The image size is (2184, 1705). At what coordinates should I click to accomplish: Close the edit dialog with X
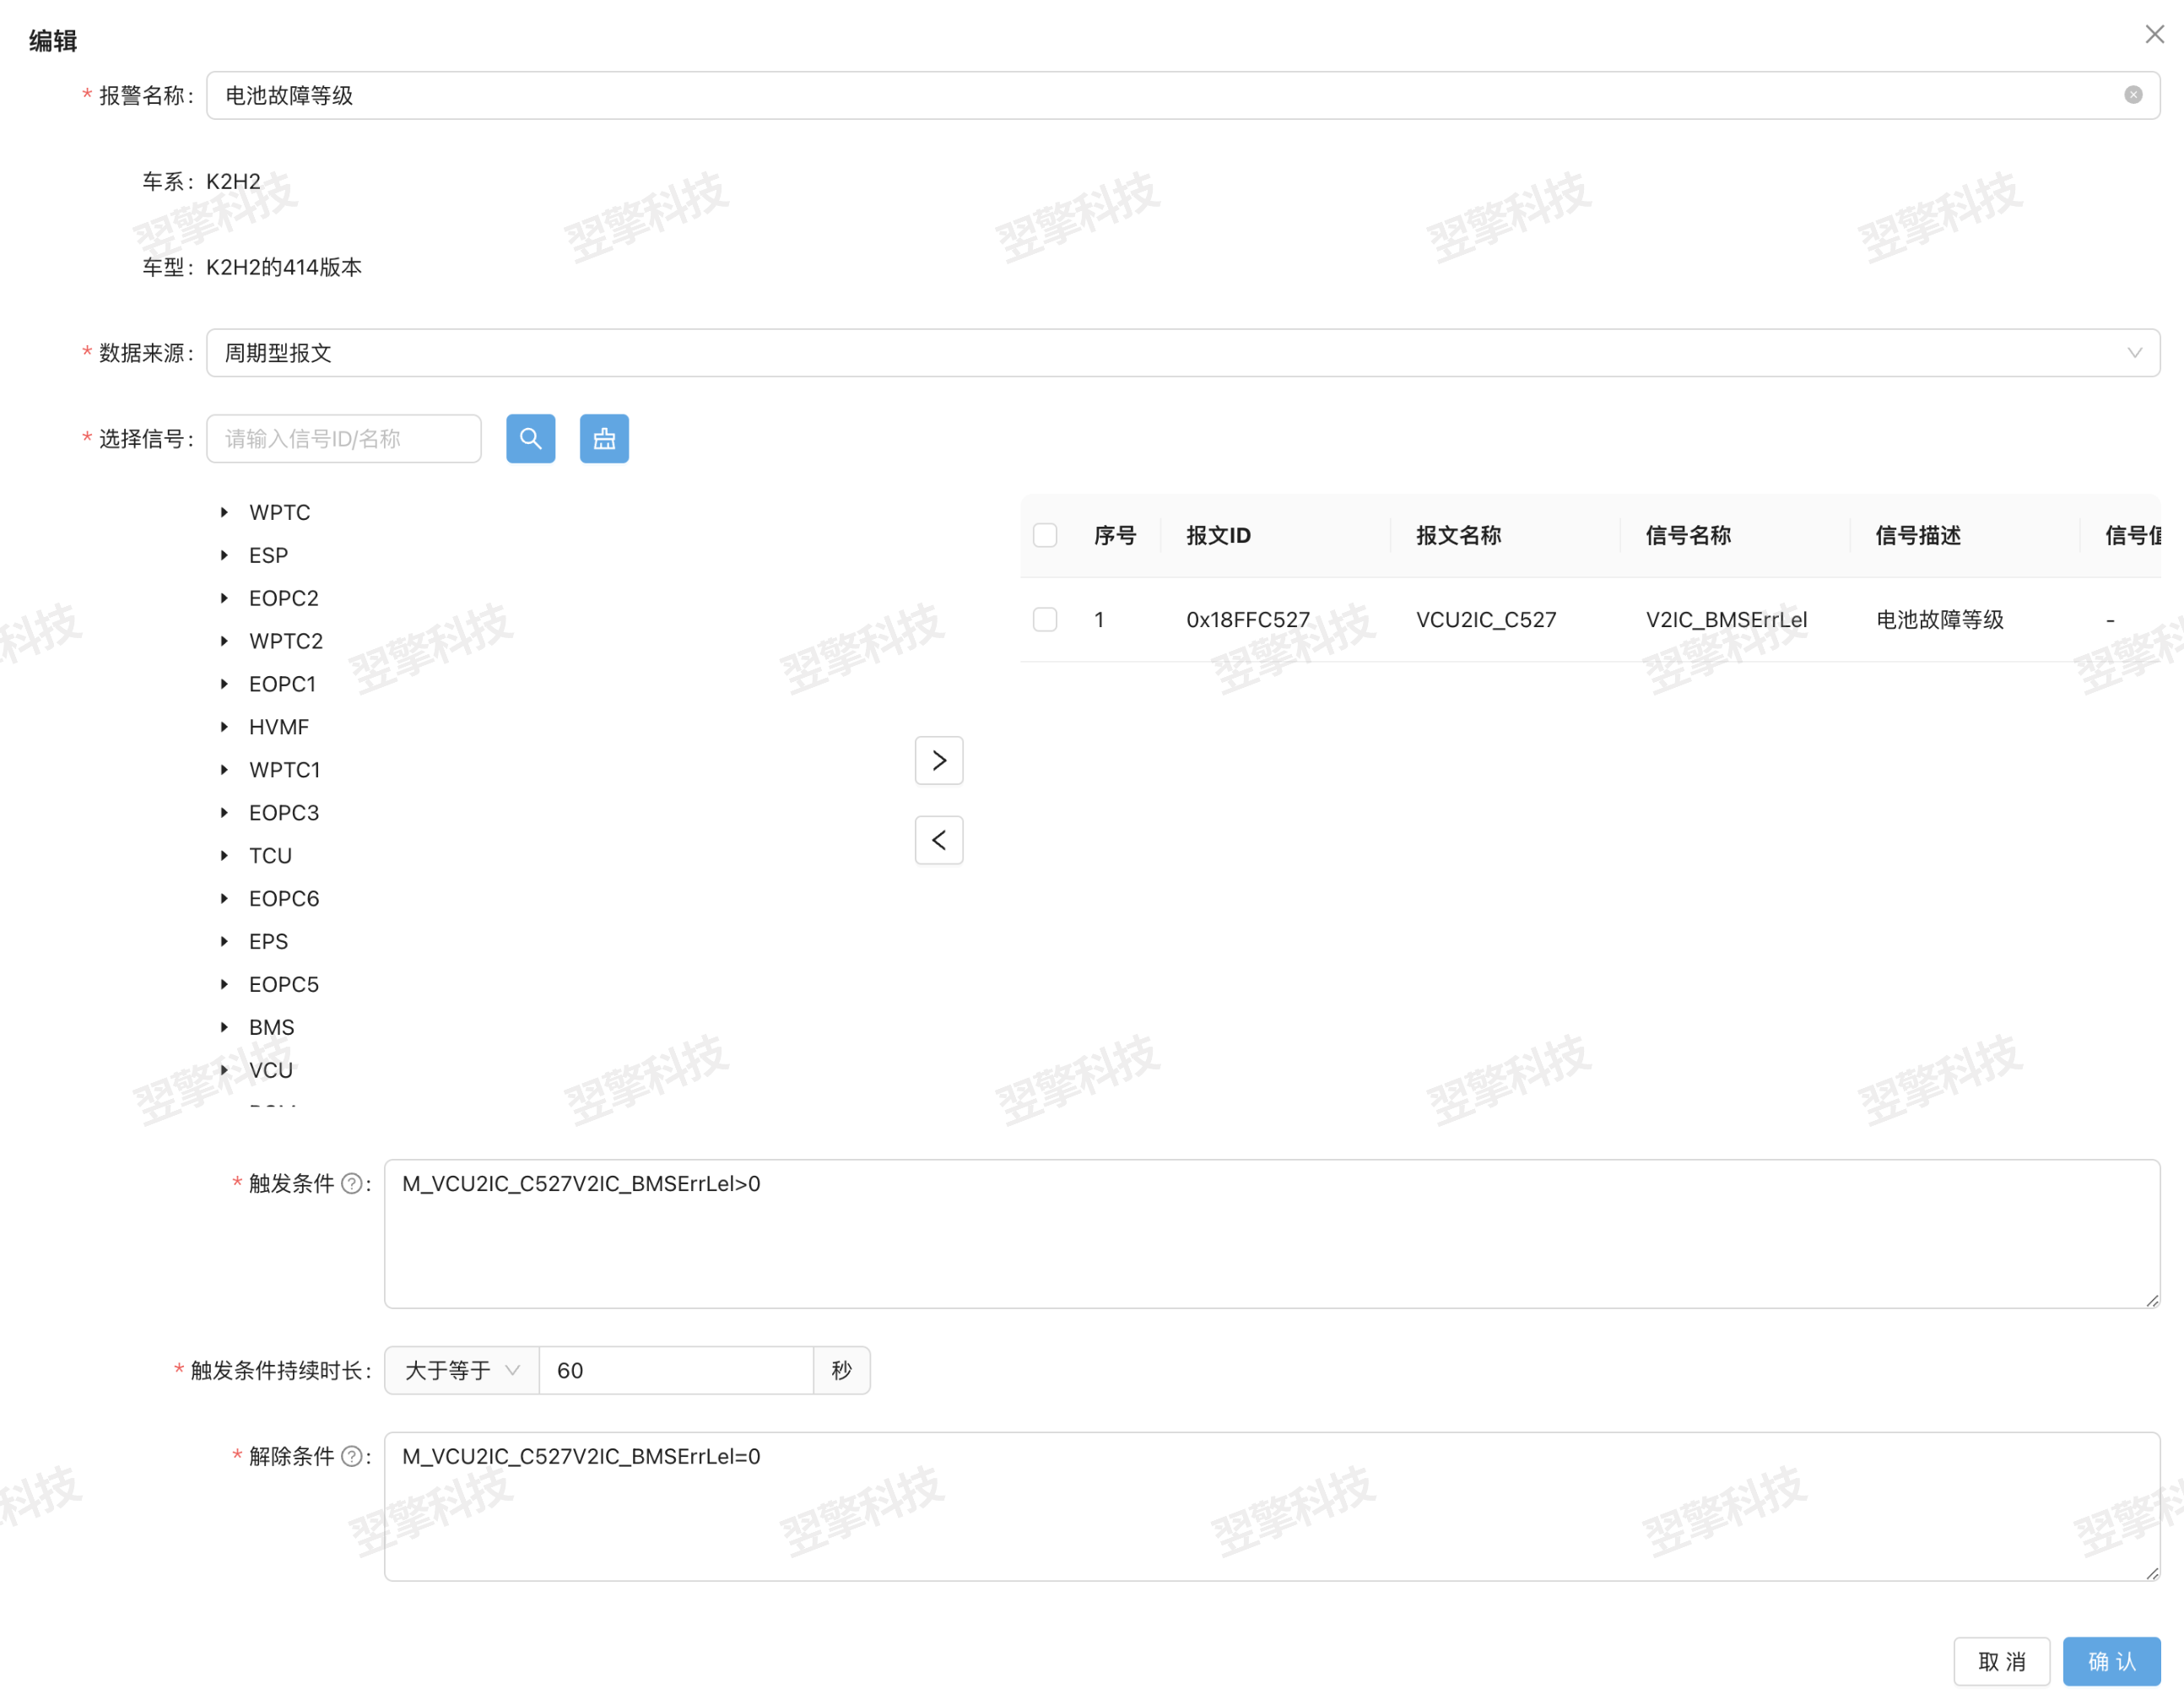pyautogui.click(x=2154, y=34)
